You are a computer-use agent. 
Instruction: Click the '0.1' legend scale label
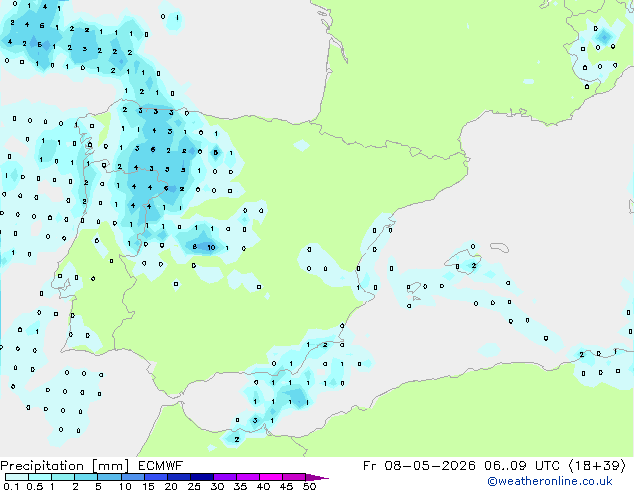tap(11, 486)
